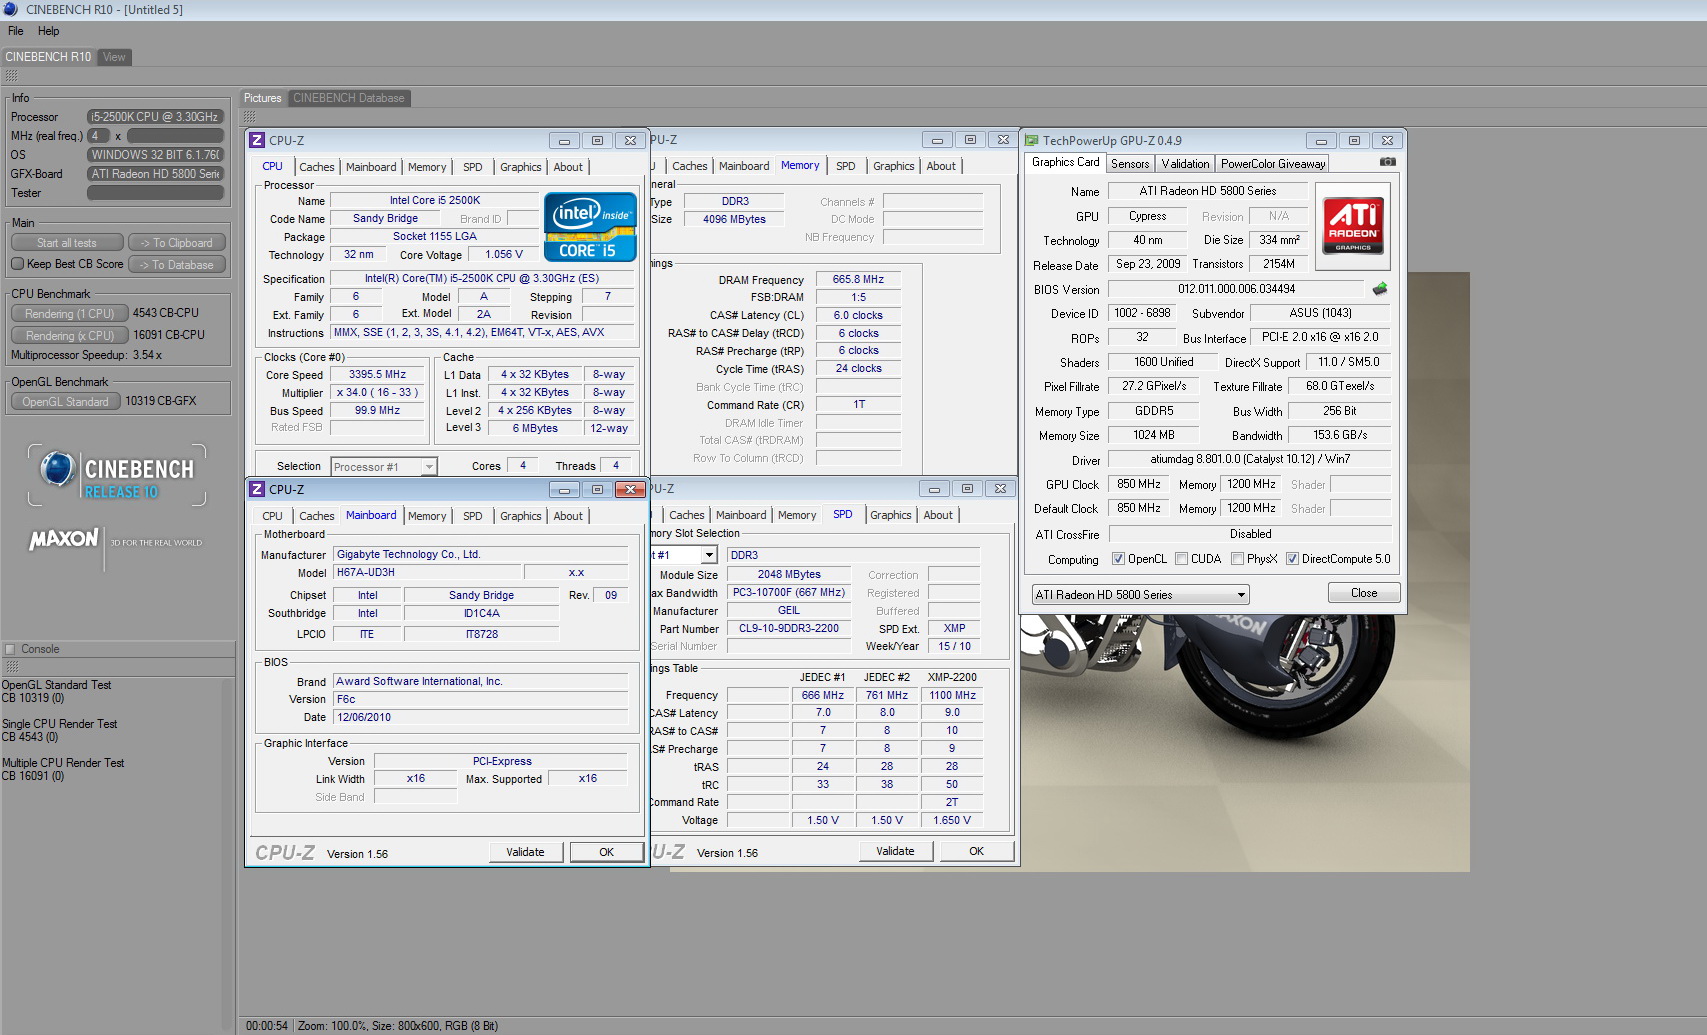Click the Intel Core i5 logo badge

[590, 227]
